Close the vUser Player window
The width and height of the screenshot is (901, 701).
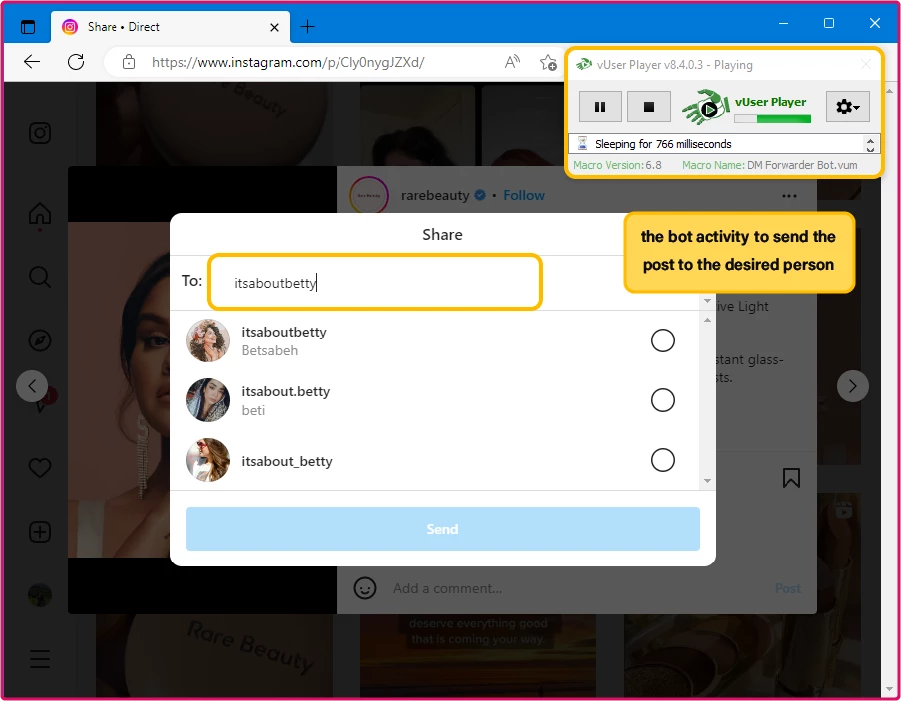(865, 64)
